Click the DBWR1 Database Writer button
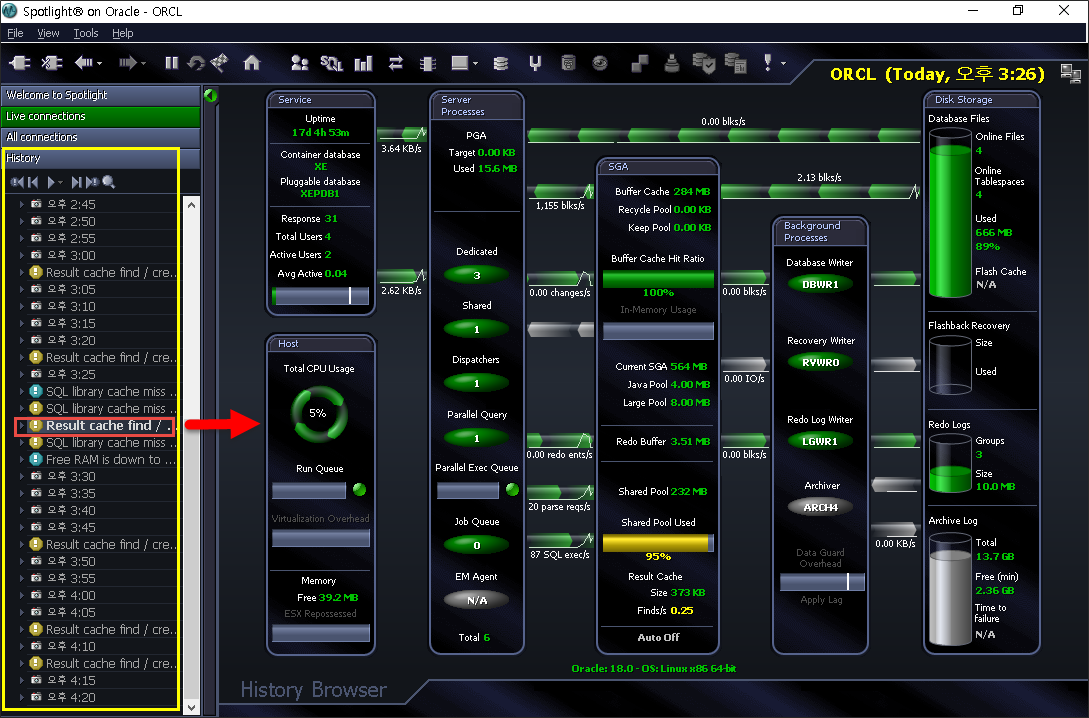Image resolution: width=1089 pixels, height=718 pixels. coord(820,284)
